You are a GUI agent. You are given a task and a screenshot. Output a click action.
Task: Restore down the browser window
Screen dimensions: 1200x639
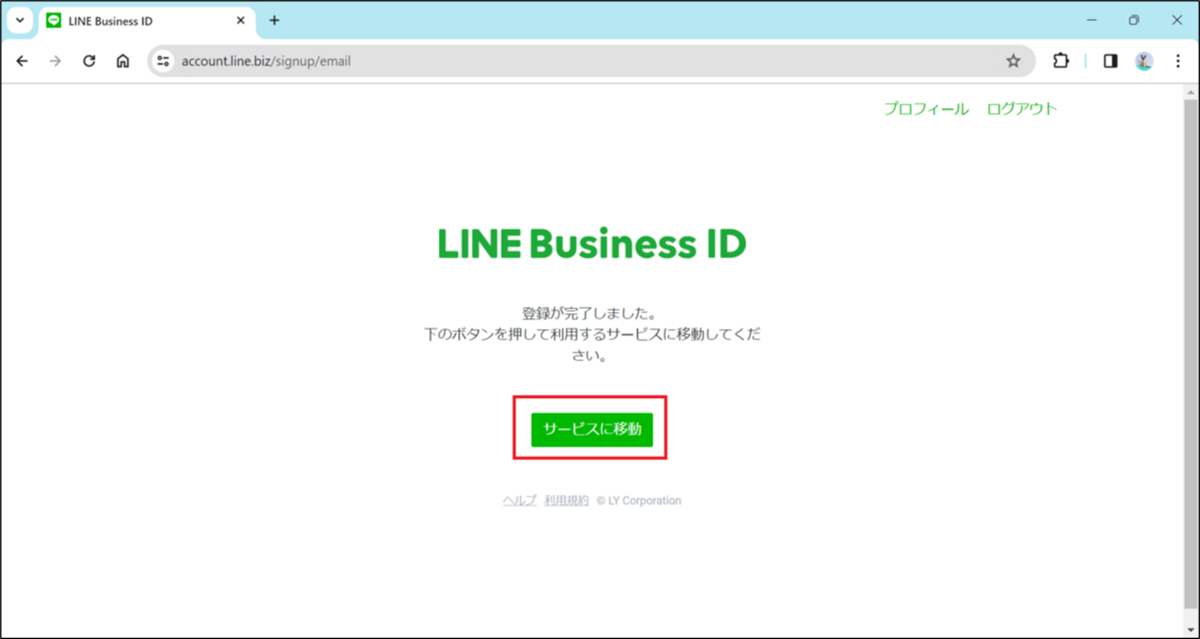[1134, 20]
